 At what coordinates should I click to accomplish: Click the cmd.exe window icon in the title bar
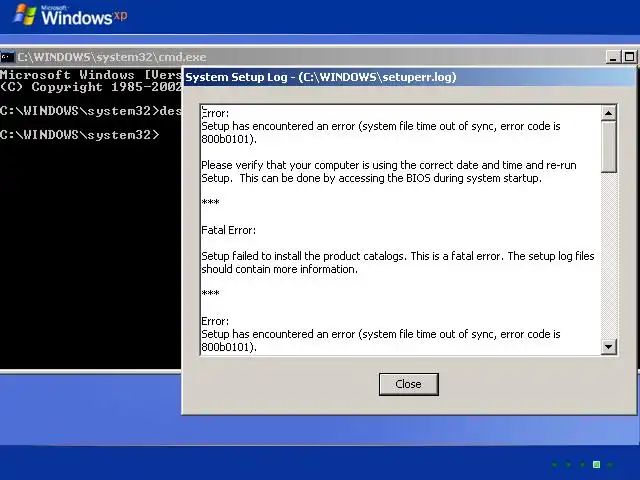pyautogui.click(x=7, y=57)
